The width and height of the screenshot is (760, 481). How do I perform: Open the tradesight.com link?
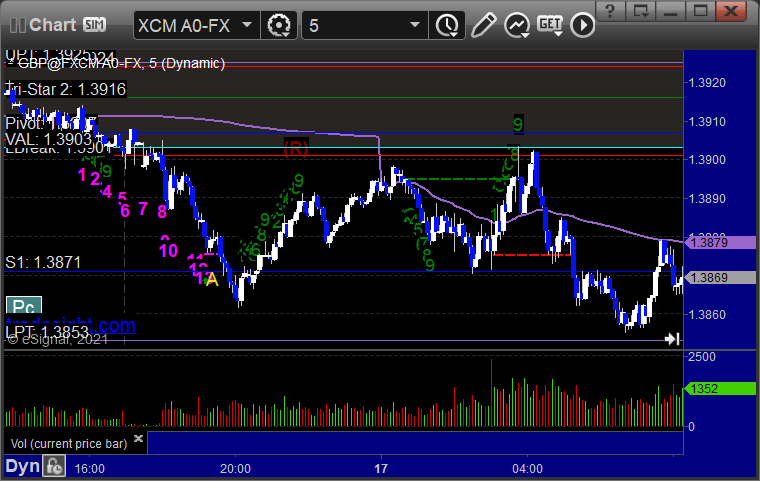point(71,324)
